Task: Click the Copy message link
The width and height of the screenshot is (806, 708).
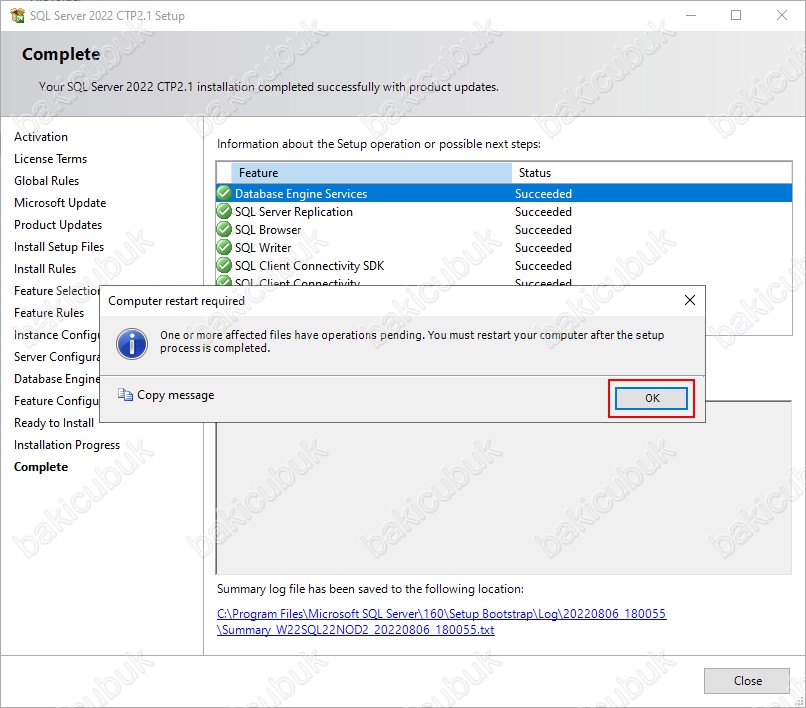Action: point(175,395)
